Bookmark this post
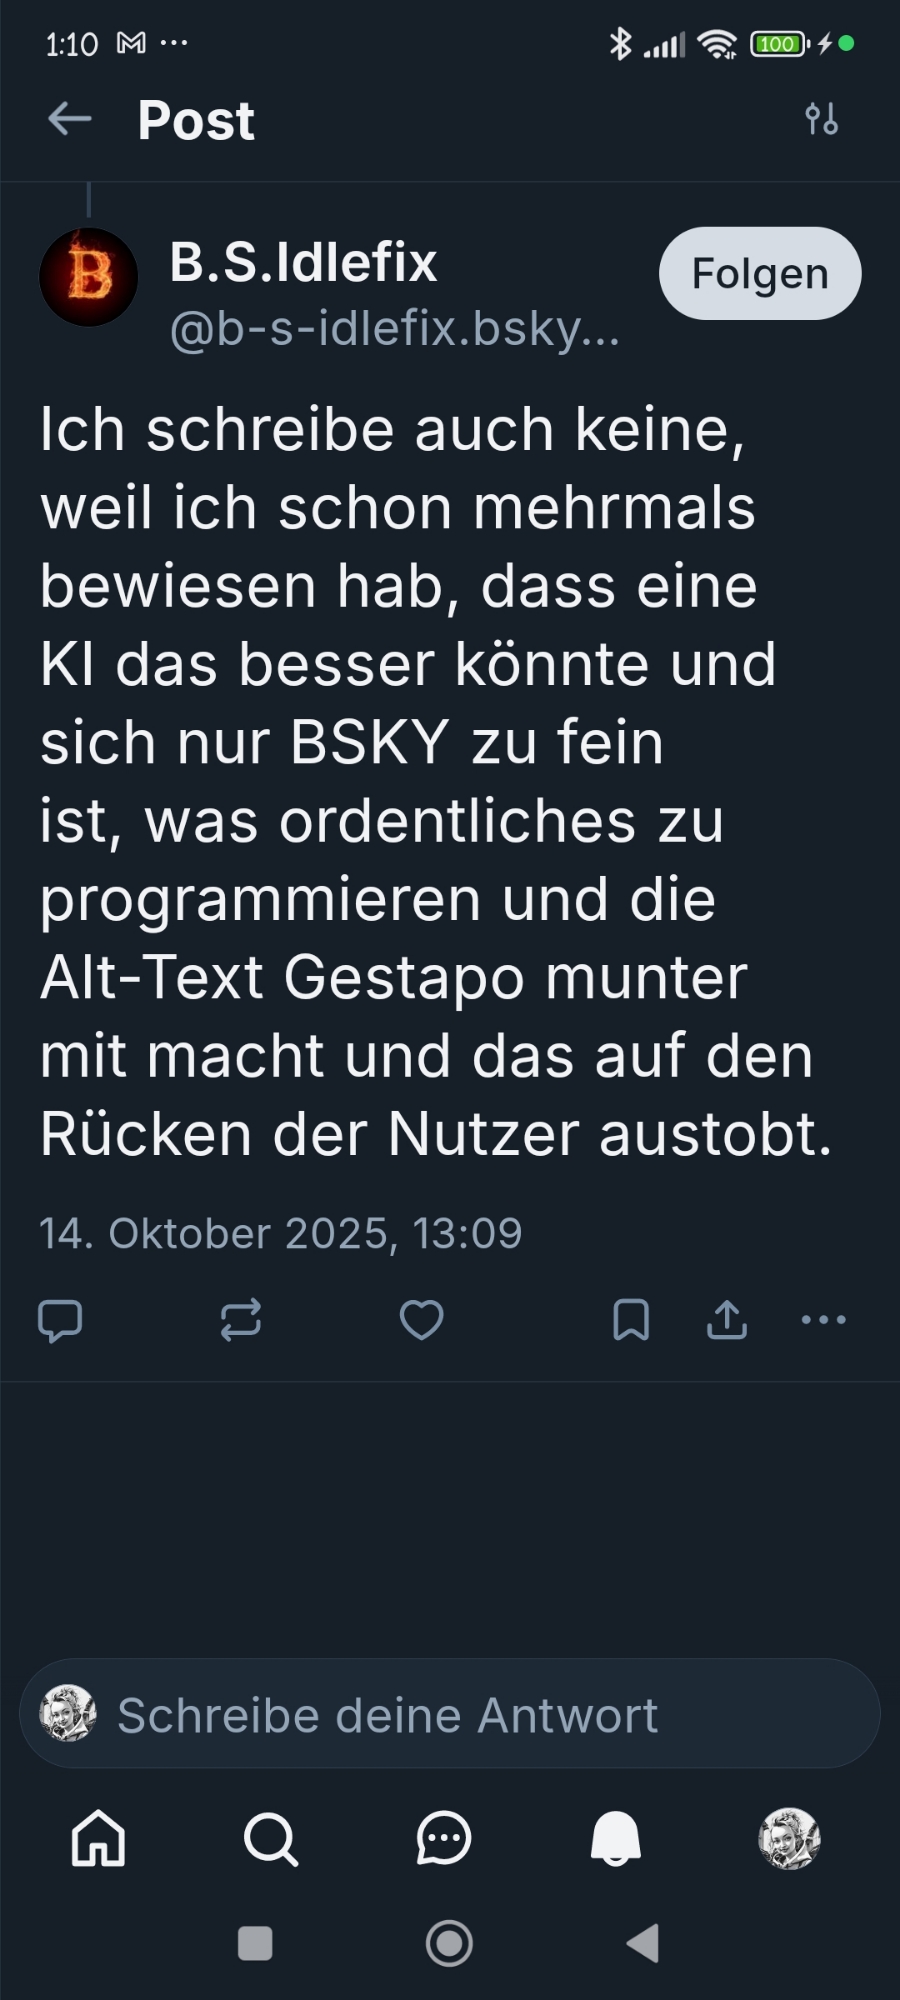The height and width of the screenshot is (2000, 900). [x=631, y=1320]
